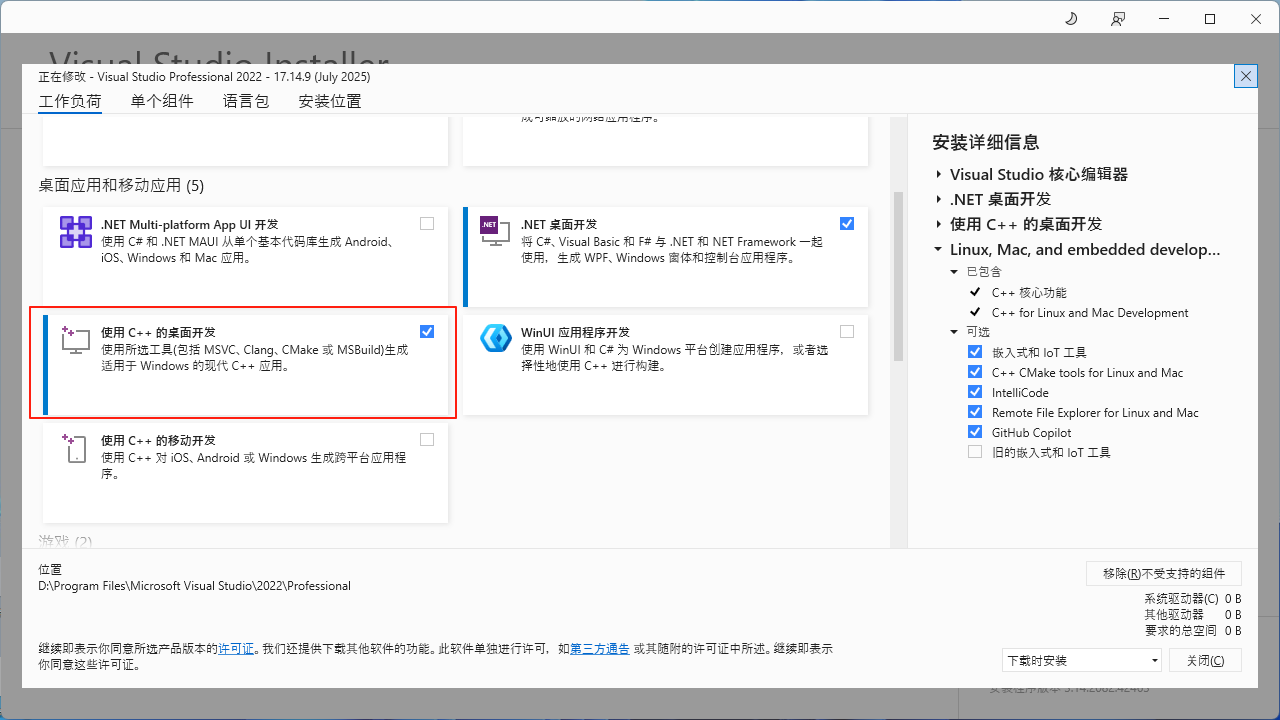This screenshot has width=1280, height=720.
Task: Switch to the 单个组件 tab
Action: tap(162, 100)
